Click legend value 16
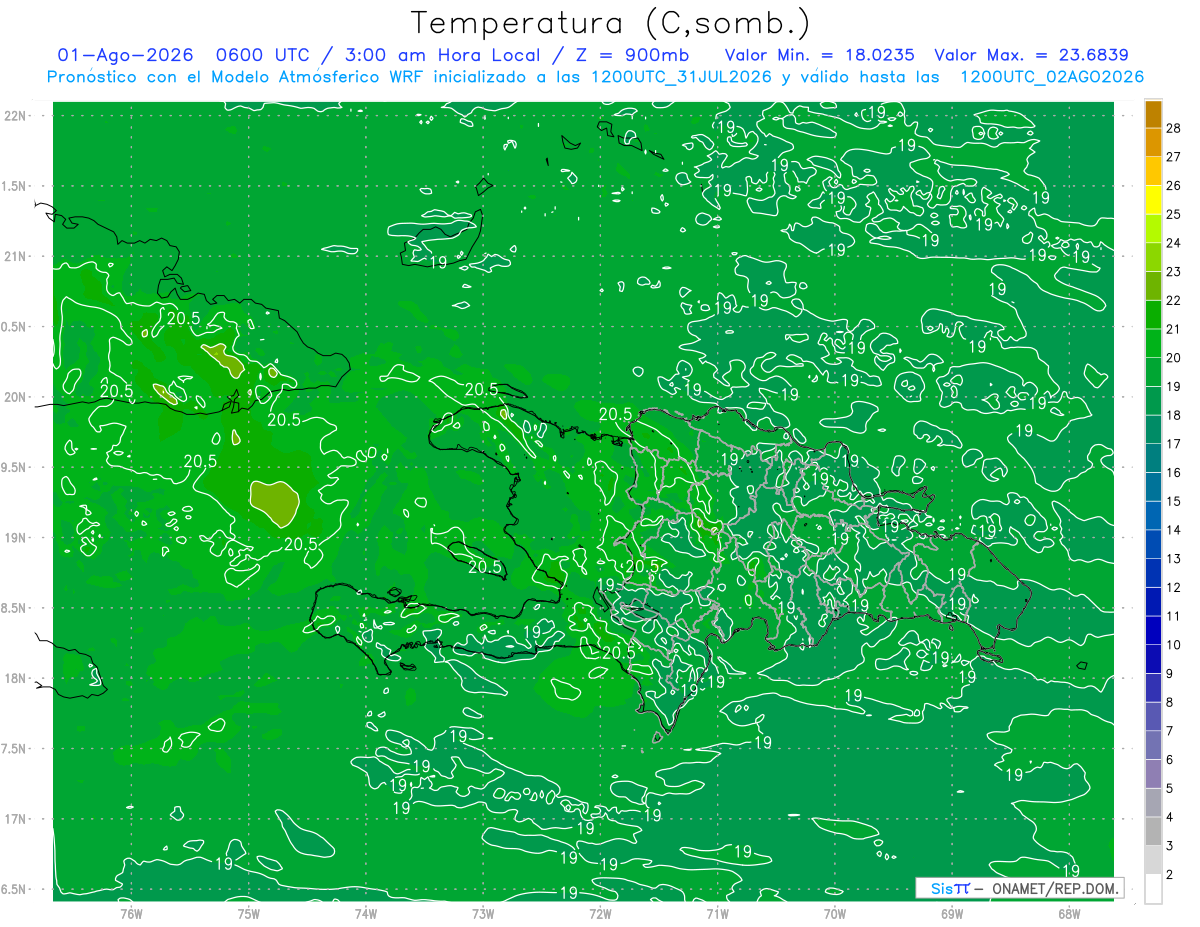Screen dimensions: 1200x927 [1174, 472]
